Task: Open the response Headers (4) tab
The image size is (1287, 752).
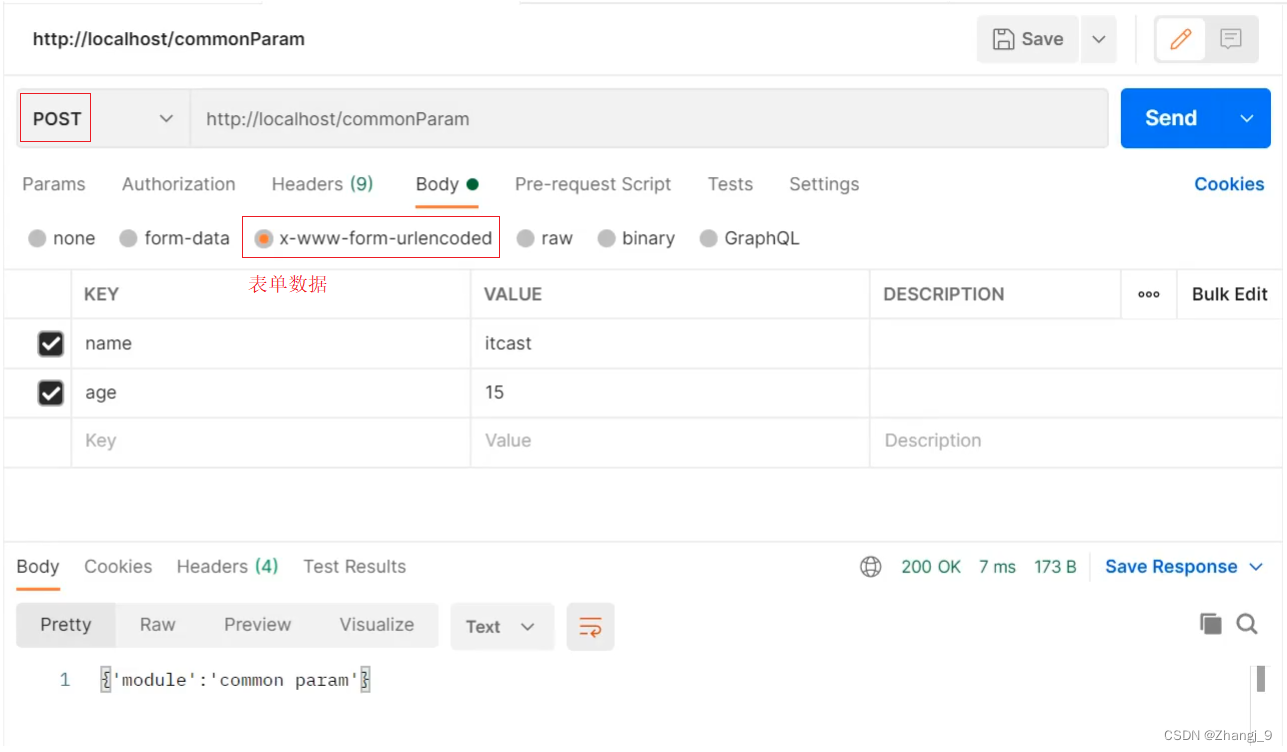Action: click(x=227, y=567)
